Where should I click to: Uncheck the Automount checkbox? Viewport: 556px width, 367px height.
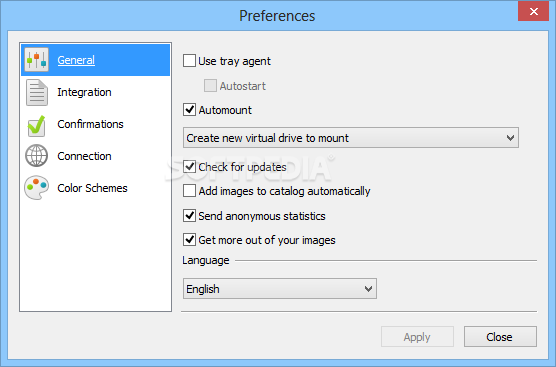click(x=189, y=110)
